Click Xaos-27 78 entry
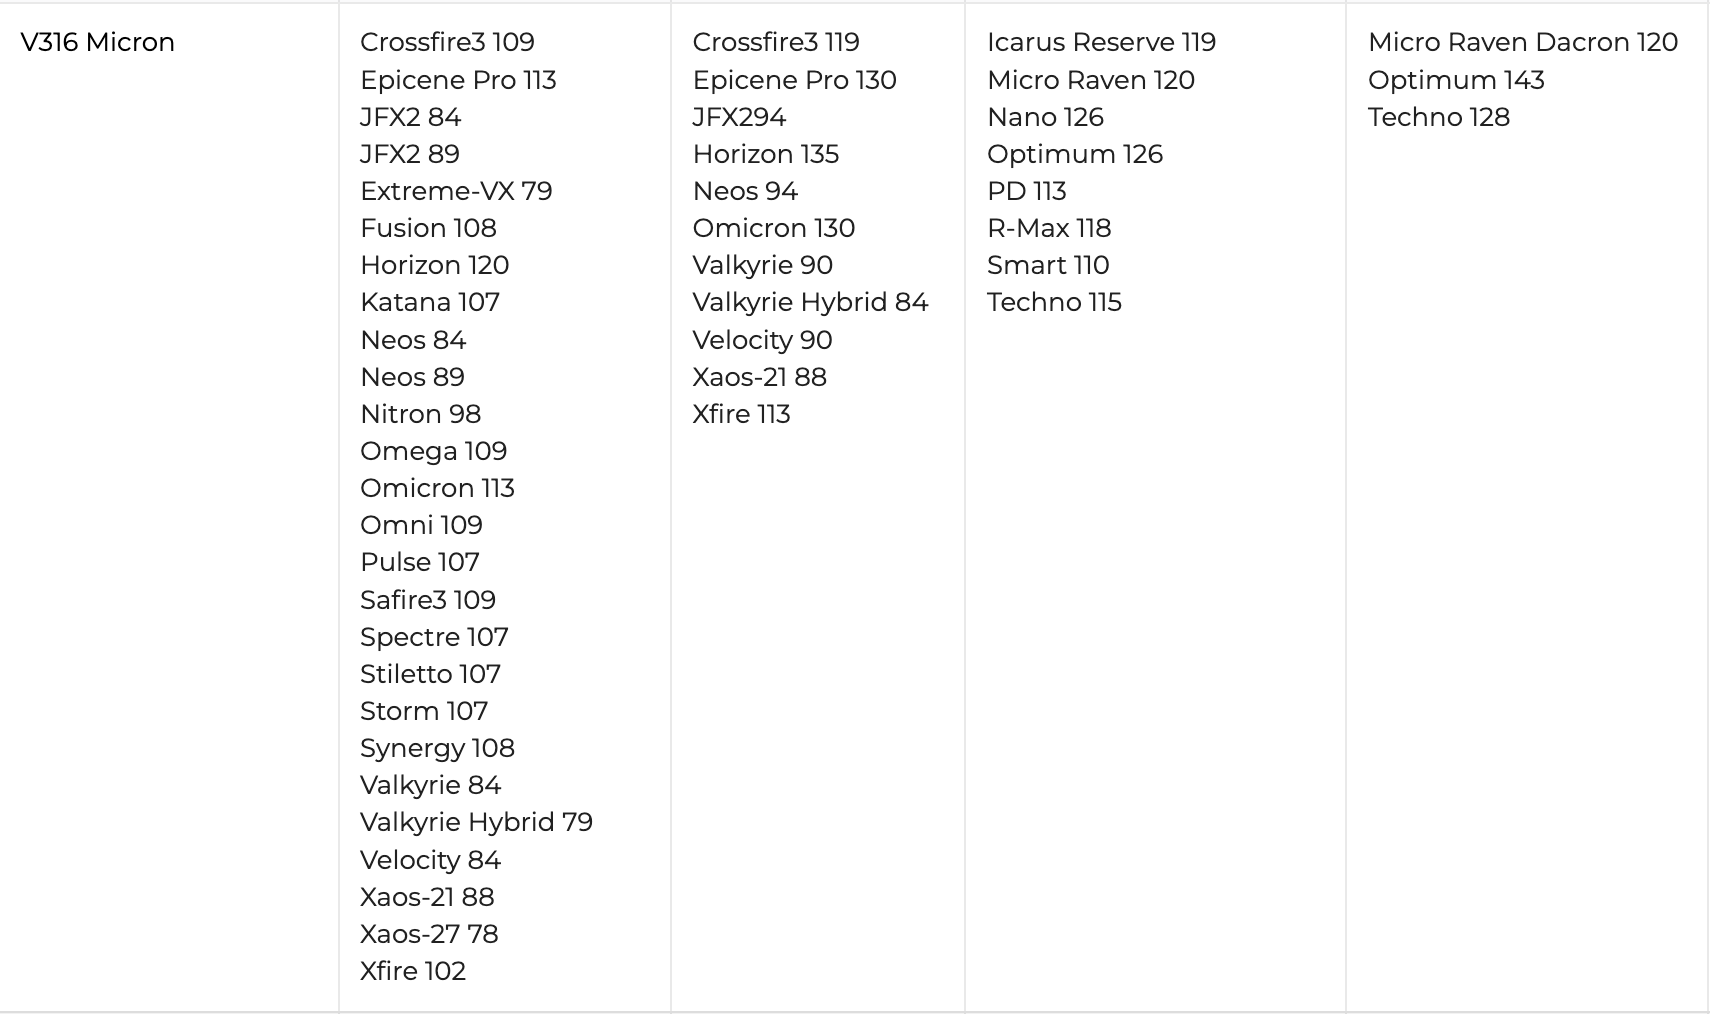This screenshot has width=1710, height=1014. [x=429, y=934]
